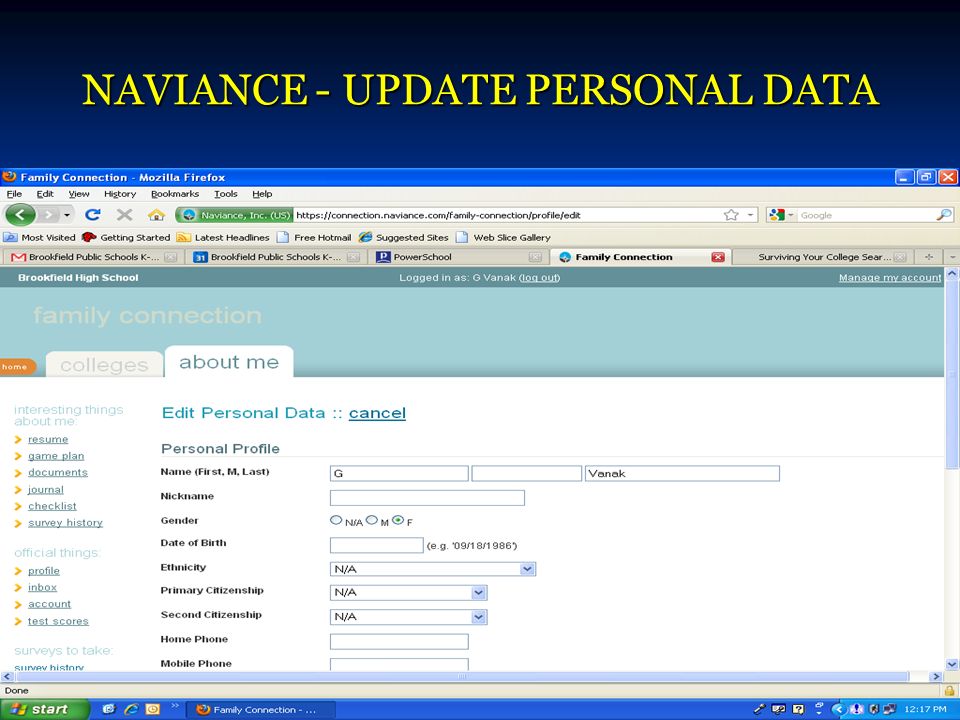Click the cancel link
The width and height of the screenshot is (960, 720).
click(x=377, y=413)
